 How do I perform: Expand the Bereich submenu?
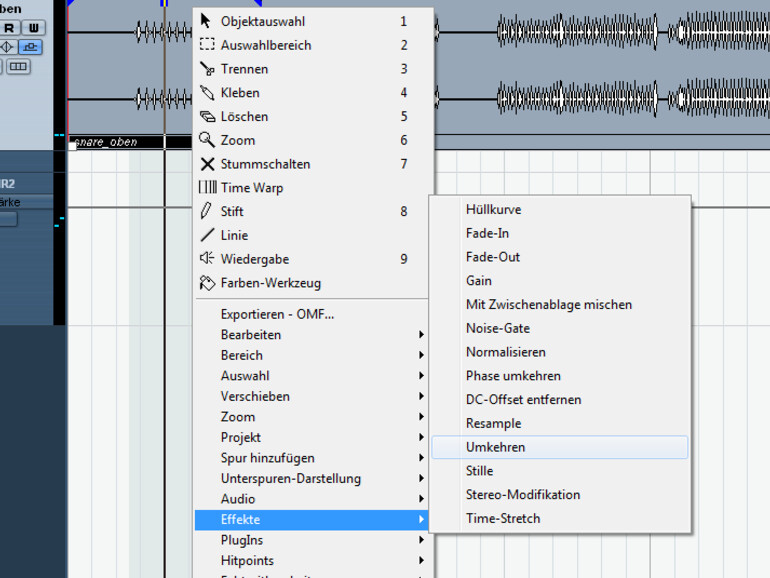(312, 355)
